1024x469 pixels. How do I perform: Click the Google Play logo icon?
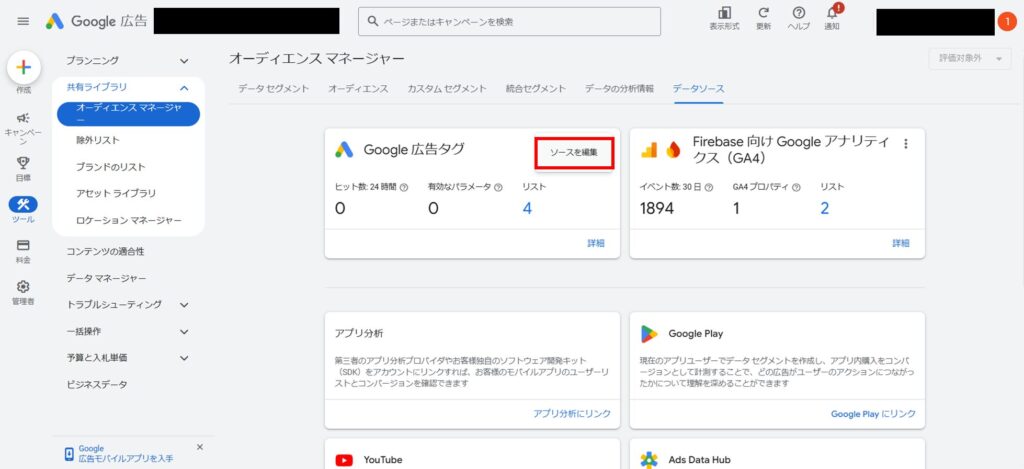(x=649, y=334)
